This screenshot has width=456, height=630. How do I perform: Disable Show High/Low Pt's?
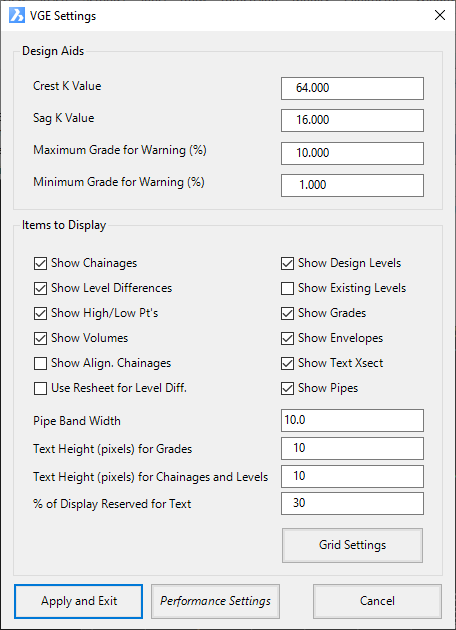pos(40,313)
